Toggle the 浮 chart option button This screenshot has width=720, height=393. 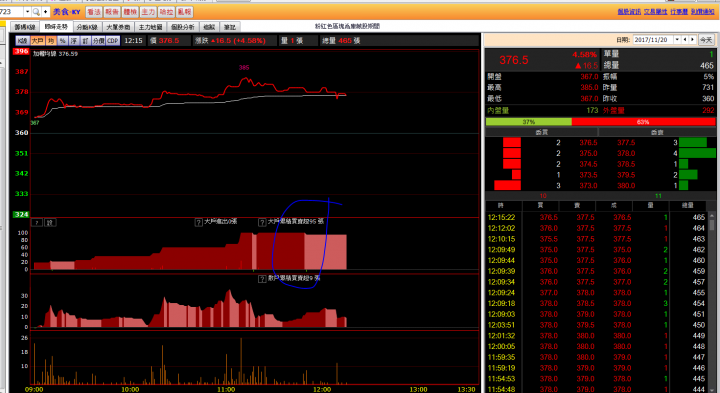pyautogui.click(x=74, y=41)
